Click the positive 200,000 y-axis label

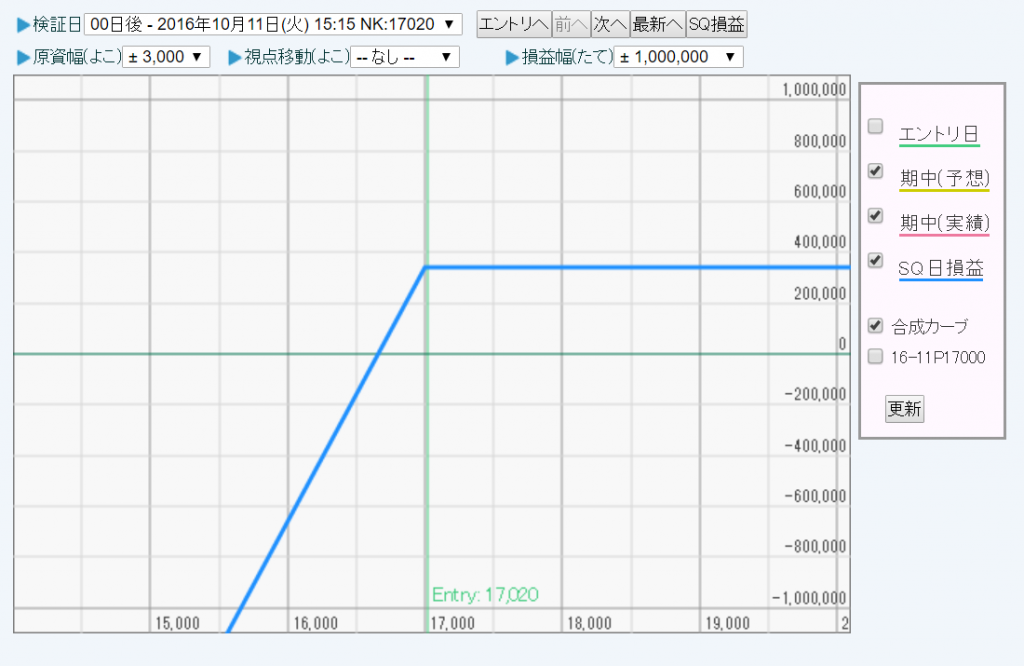click(x=820, y=294)
